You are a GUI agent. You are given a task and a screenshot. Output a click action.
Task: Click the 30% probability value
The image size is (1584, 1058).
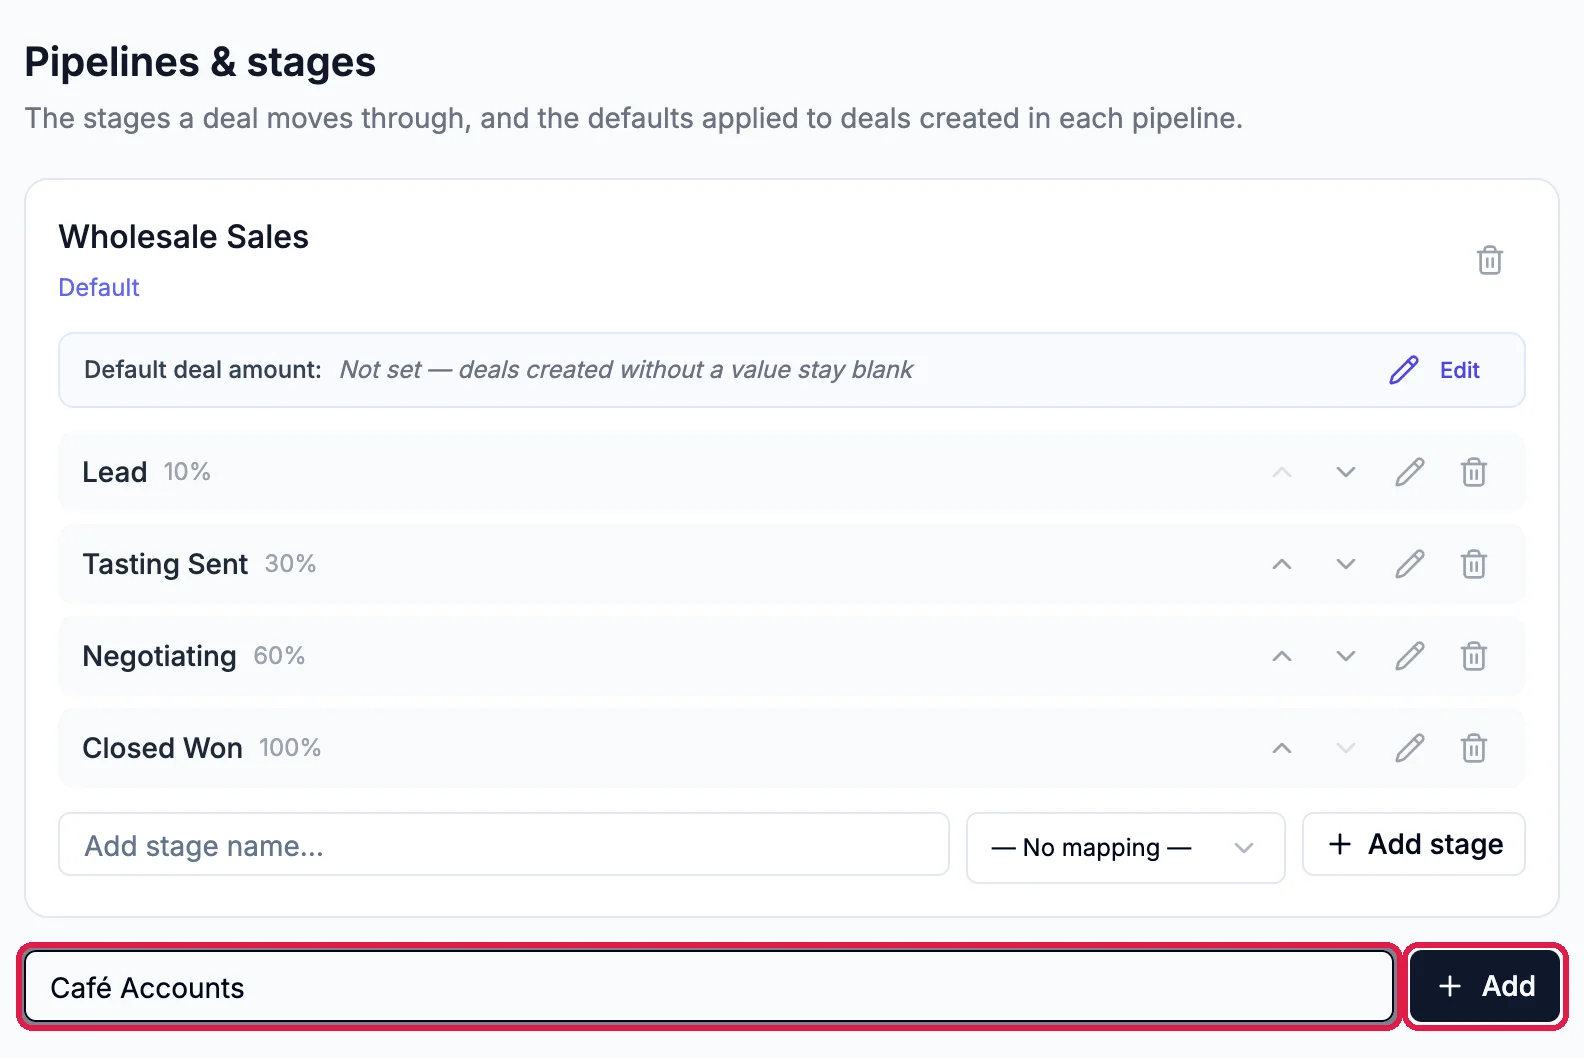tap(290, 564)
